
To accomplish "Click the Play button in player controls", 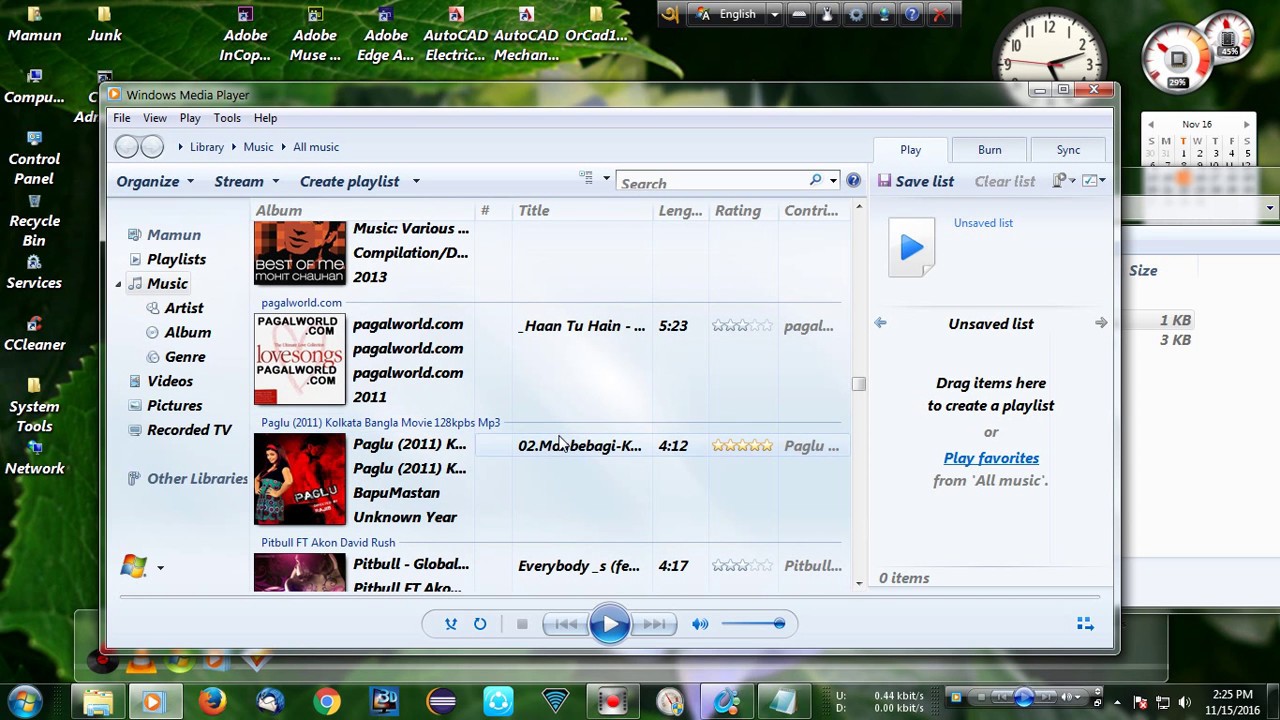I will tap(610, 624).
